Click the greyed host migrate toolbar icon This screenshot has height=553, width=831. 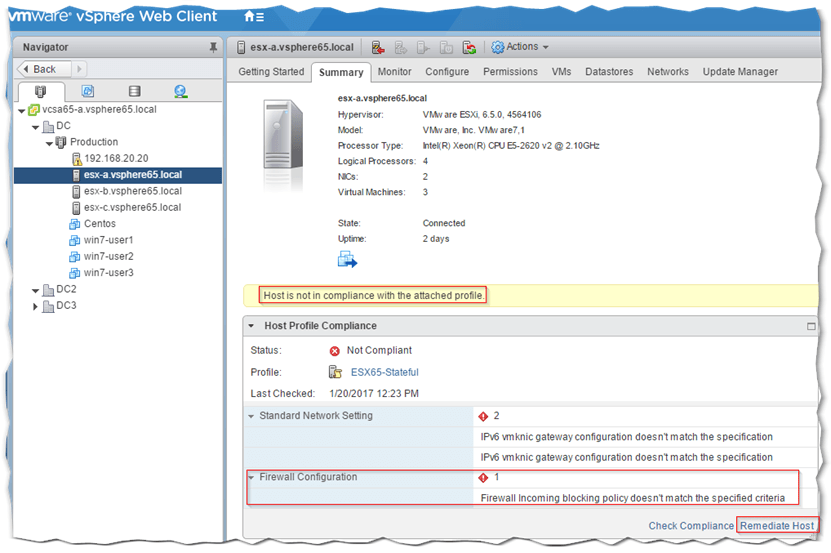pyautogui.click(x=401, y=48)
